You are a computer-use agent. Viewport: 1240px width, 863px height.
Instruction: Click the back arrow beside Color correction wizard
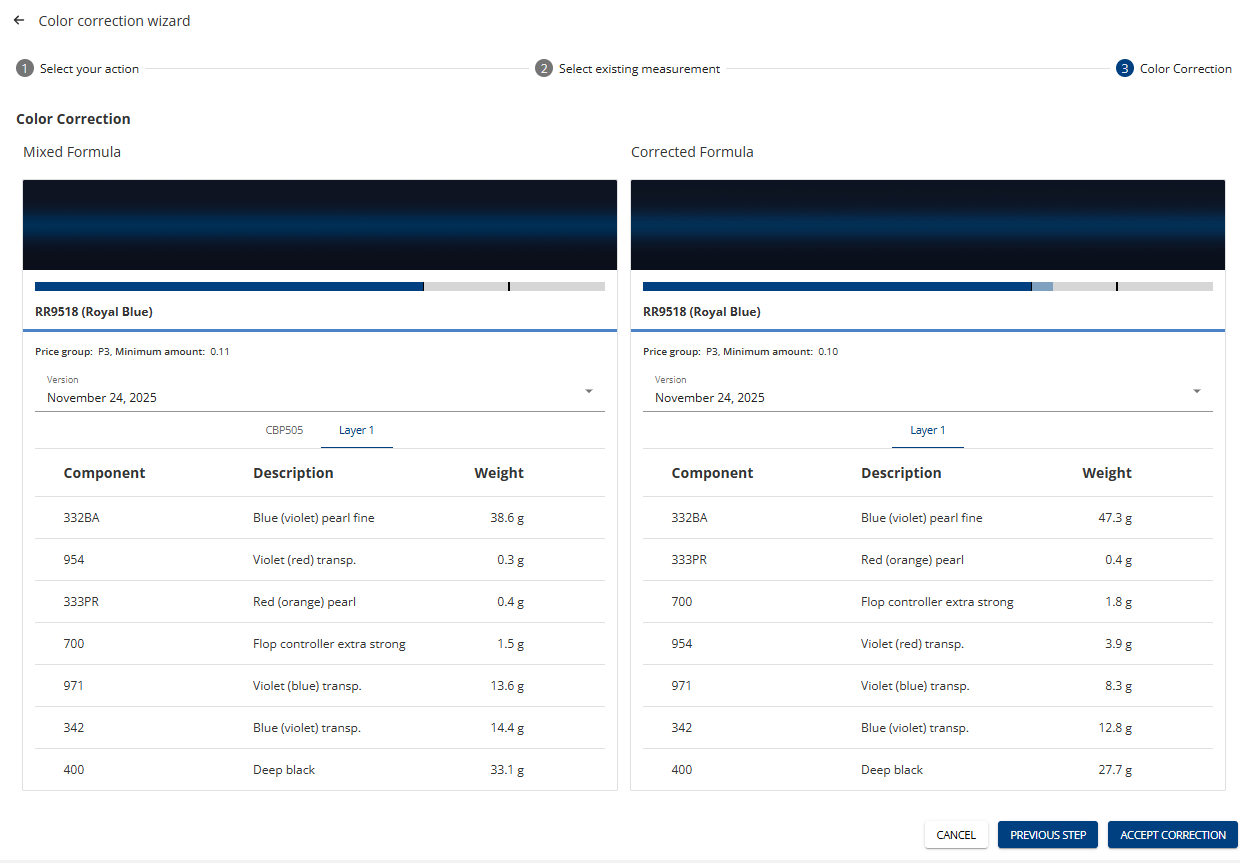click(x=19, y=20)
